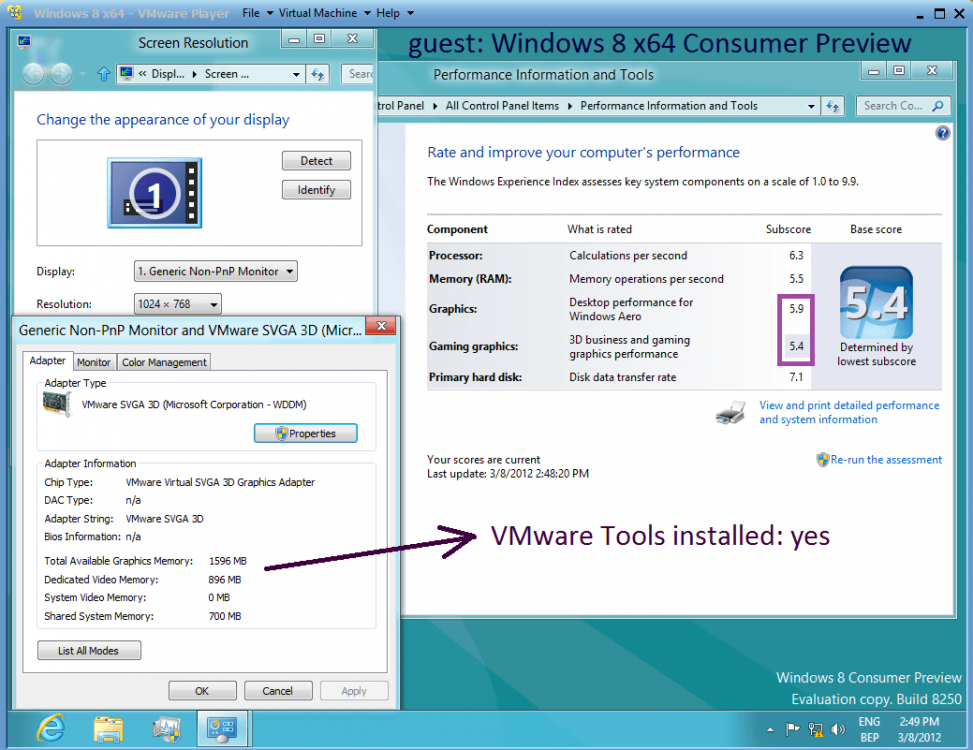Click the All Control Panel Items breadcrumb
The image size is (973, 750).
502,106
